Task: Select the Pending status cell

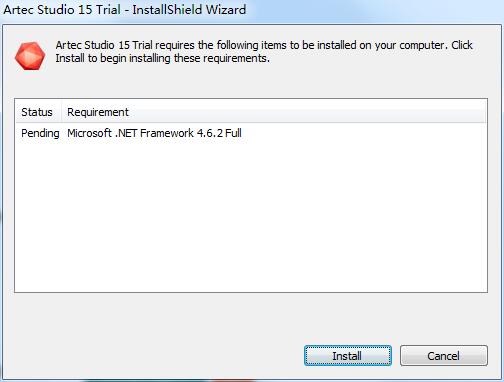Action: pos(40,133)
